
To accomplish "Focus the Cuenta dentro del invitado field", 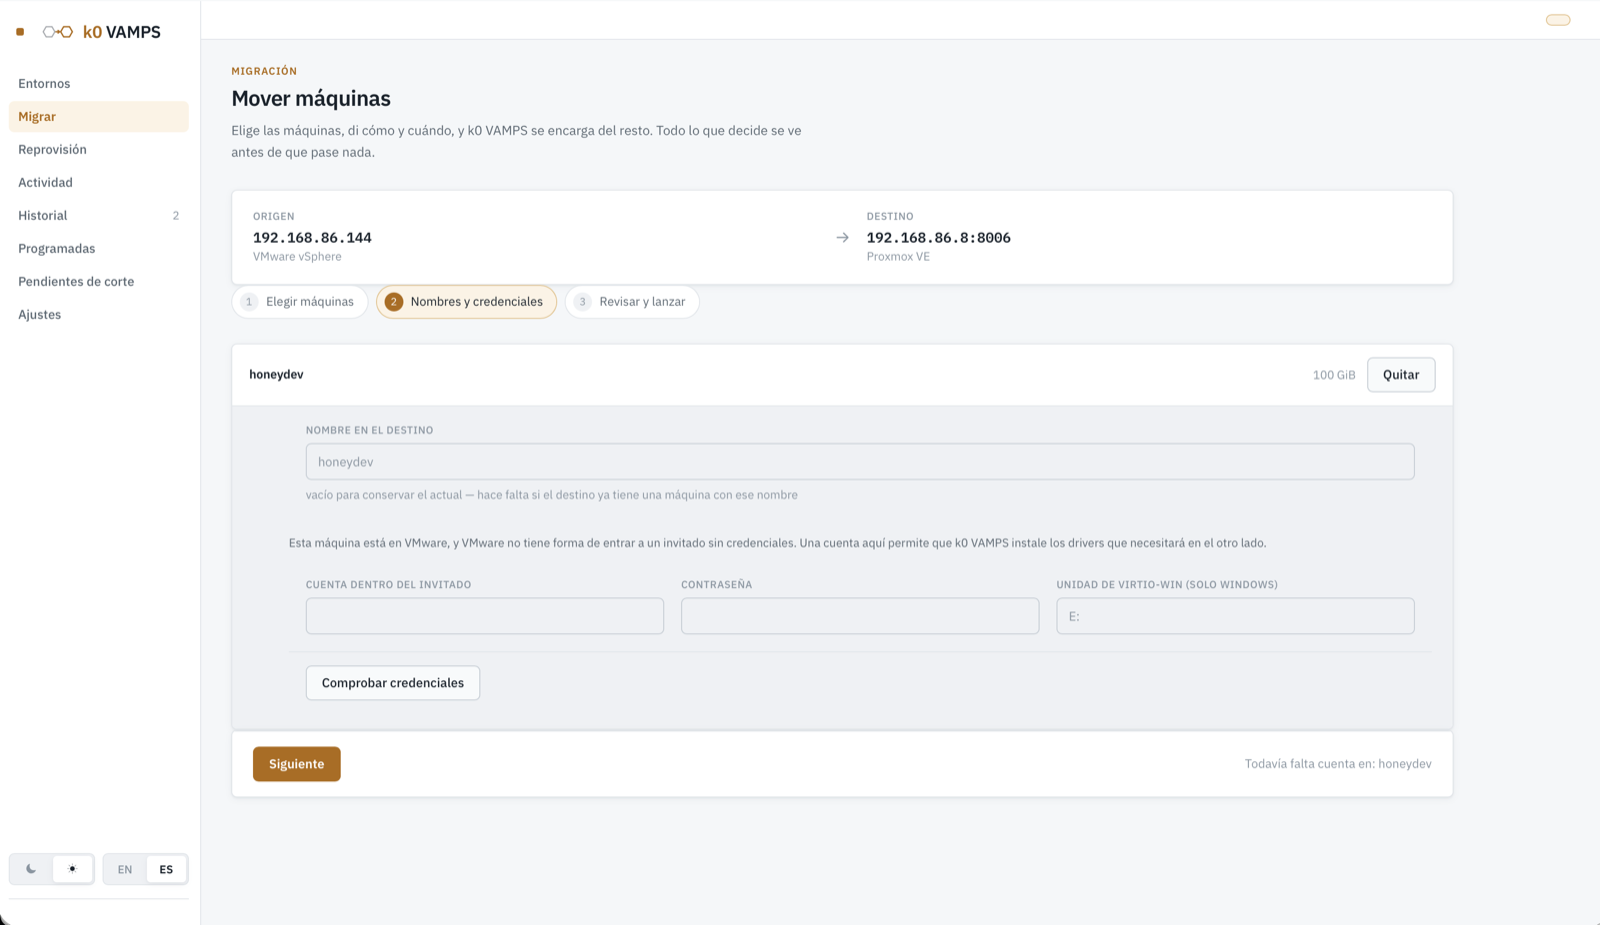I will pos(485,616).
